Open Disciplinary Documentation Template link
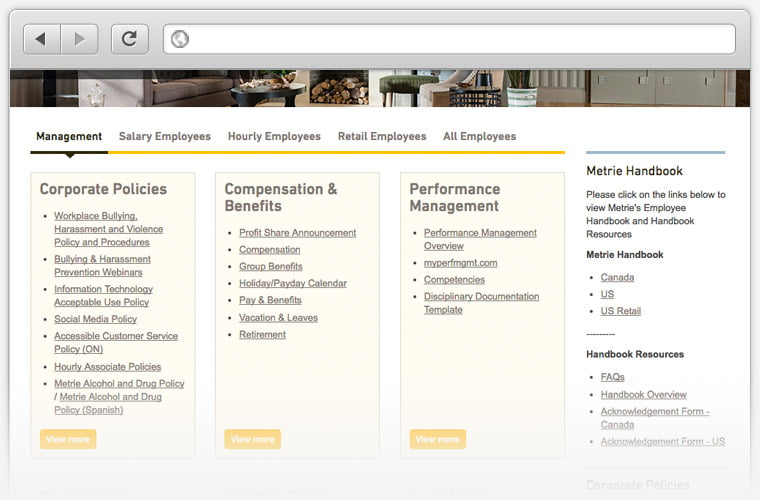The image size is (760, 500). point(481,303)
